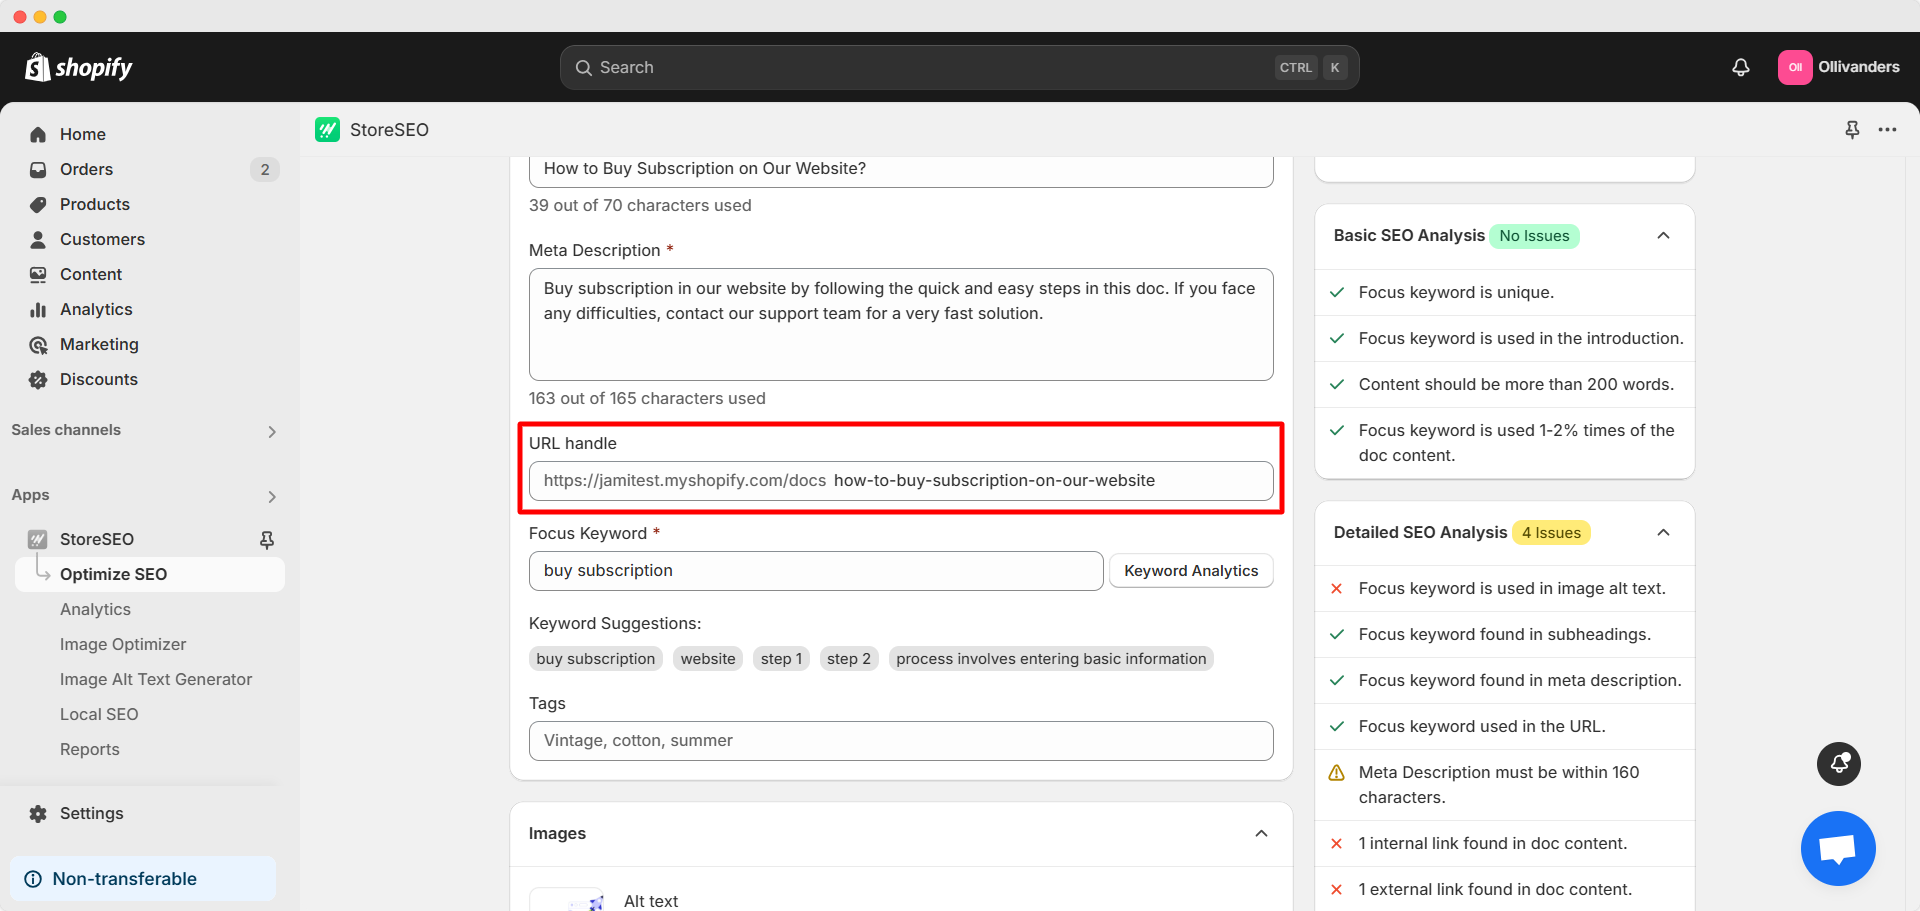Open the three-dot overflow menu
Viewport: 1920px width, 911px height.
click(1889, 130)
